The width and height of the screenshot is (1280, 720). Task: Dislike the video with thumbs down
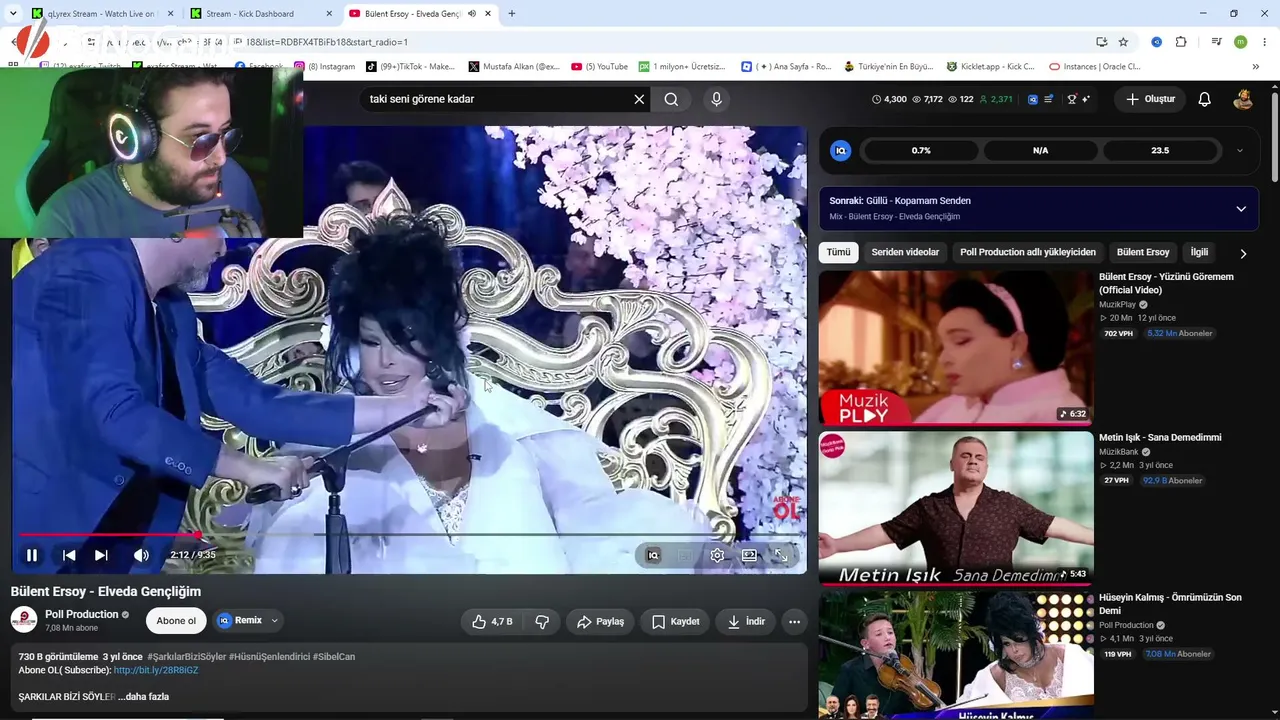coord(542,621)
